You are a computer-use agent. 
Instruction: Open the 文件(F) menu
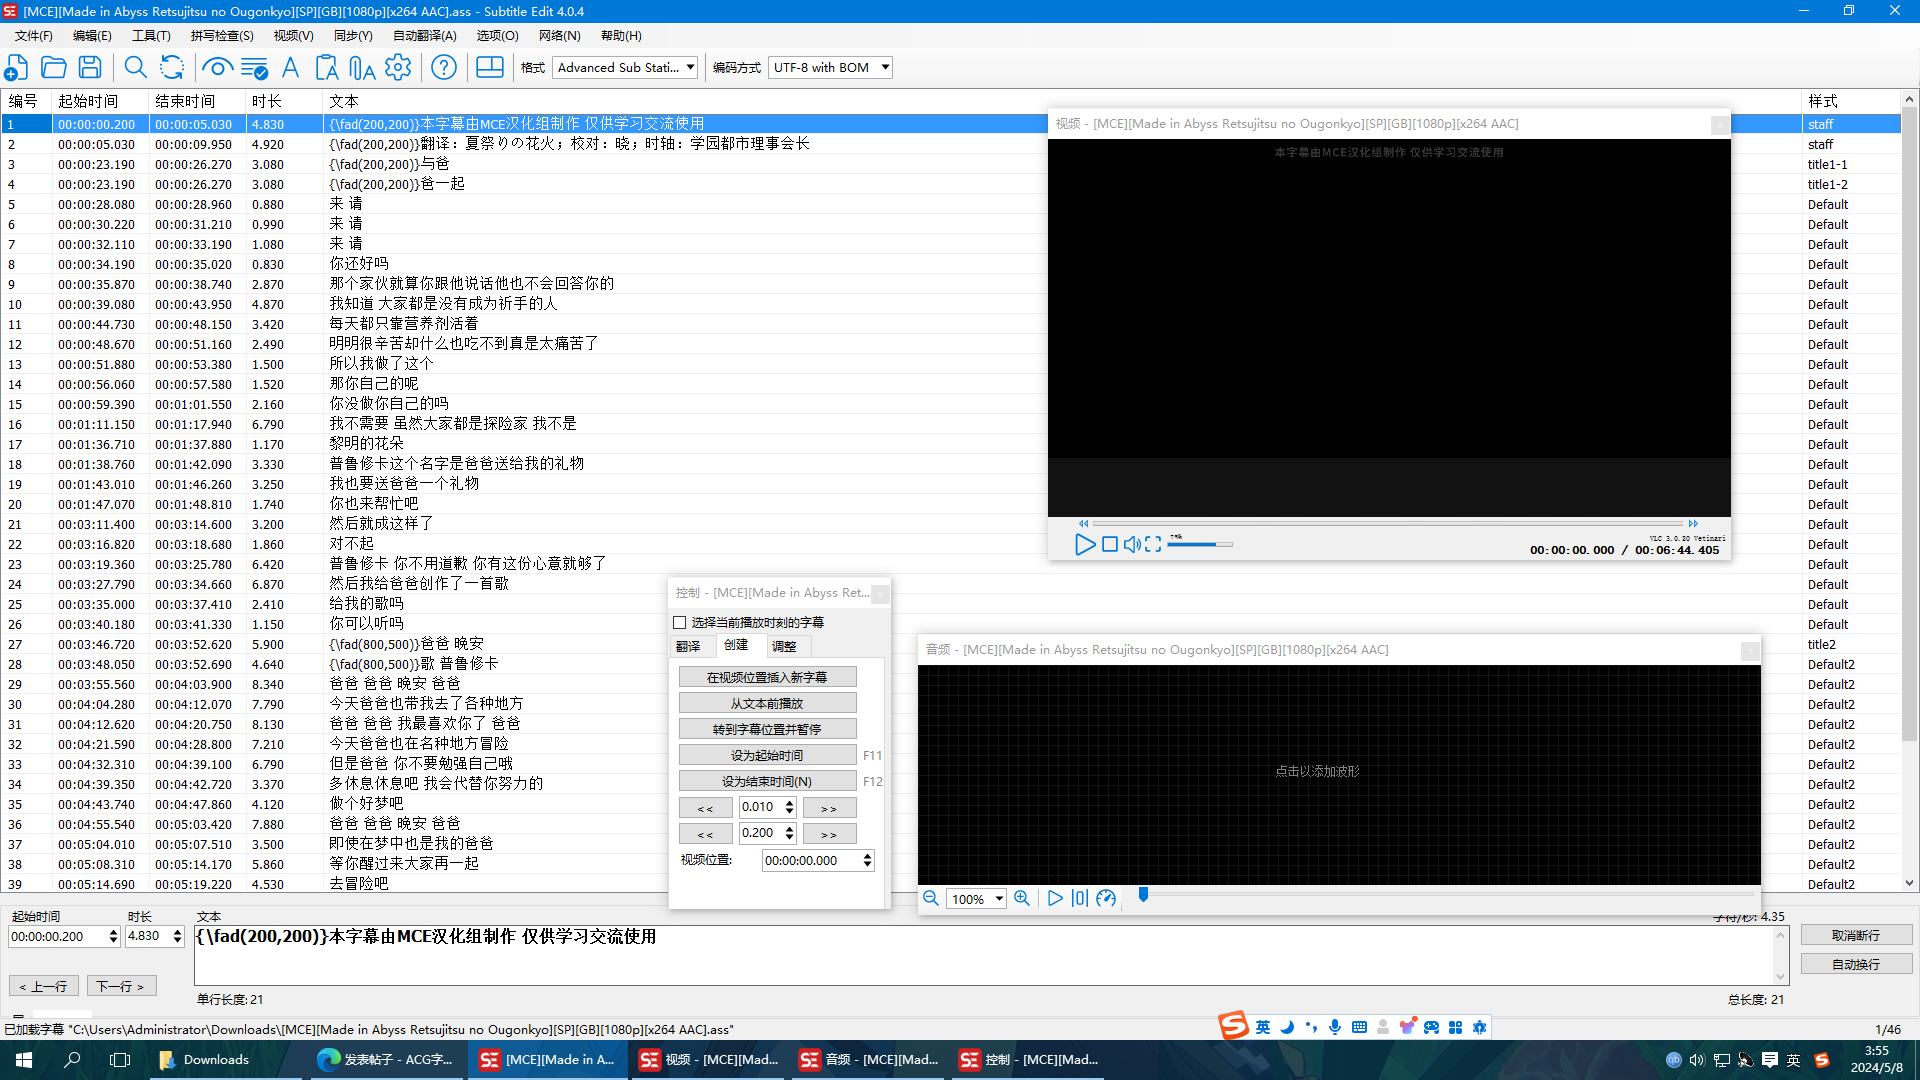click(33, 35)
